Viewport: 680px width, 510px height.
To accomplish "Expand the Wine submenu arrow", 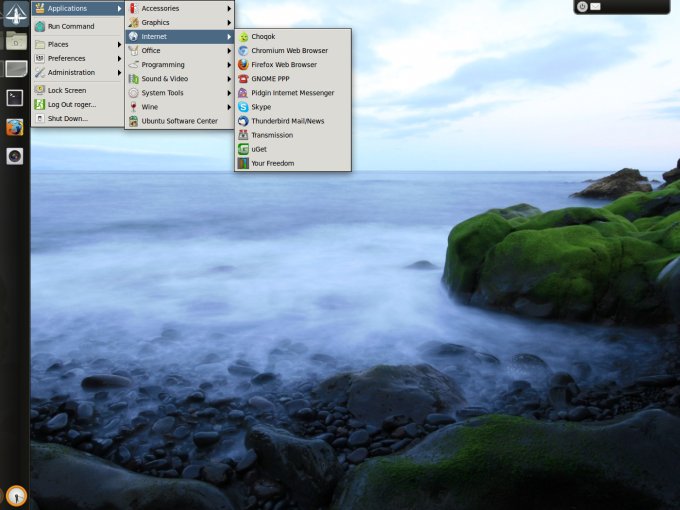I will tap(229, 107).
